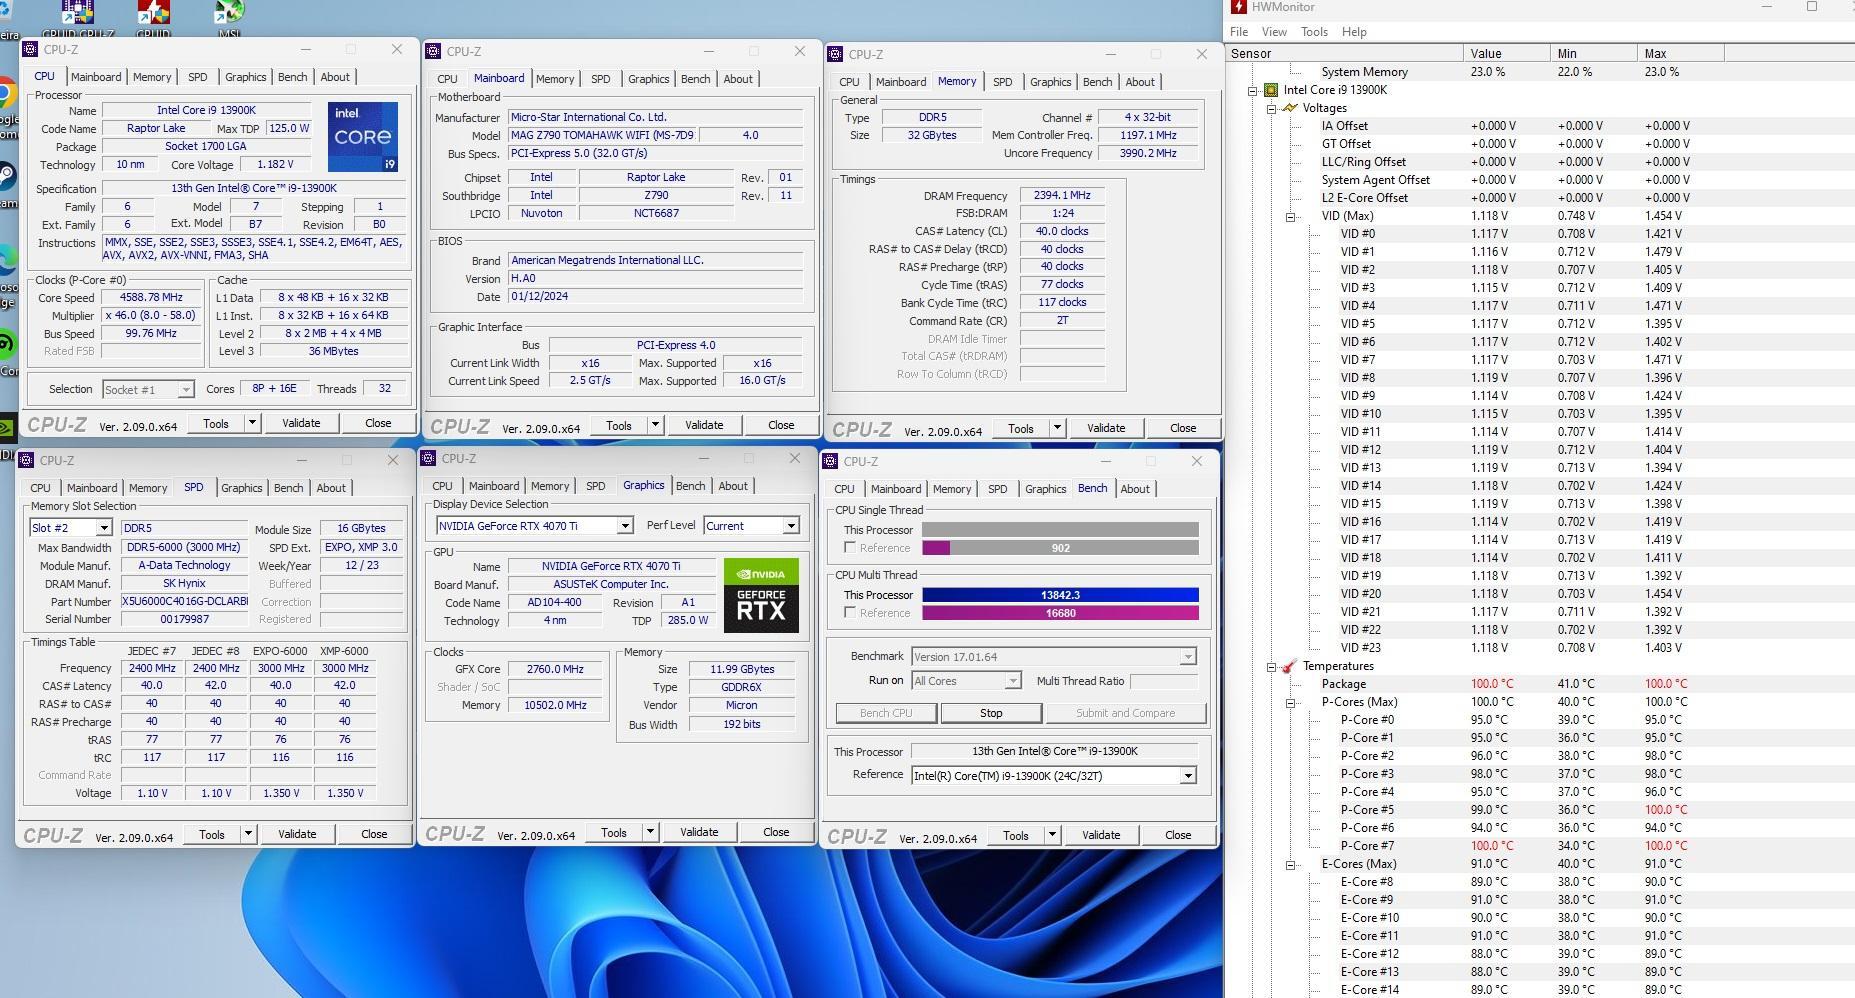This screenshot has height=998, width=1855.
Task: Click the CPU-Z title icon of the SPD window
Action: [26, 460]
